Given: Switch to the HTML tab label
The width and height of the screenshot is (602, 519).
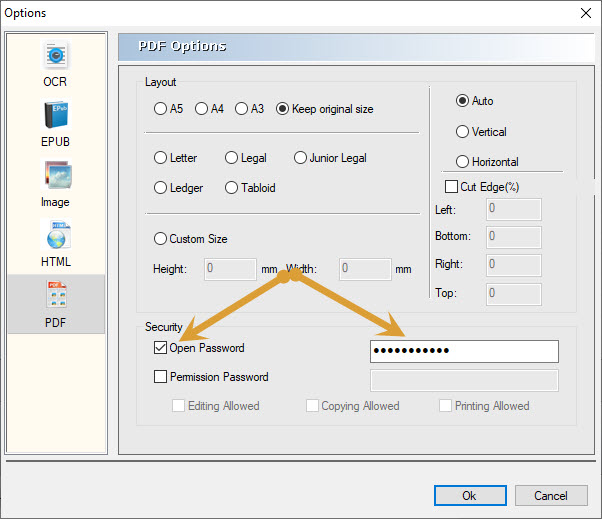Looking at the screenshot, I should coord(56,262).
